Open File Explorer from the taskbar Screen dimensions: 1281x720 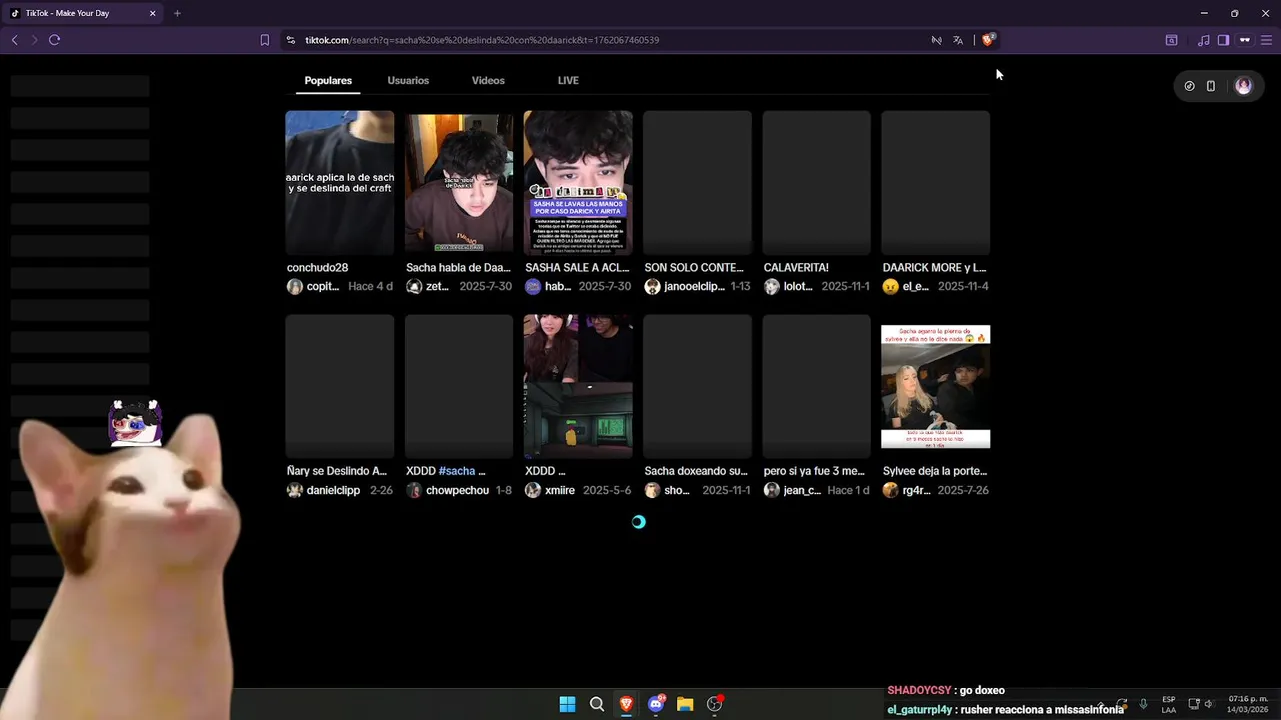[685, 704]
